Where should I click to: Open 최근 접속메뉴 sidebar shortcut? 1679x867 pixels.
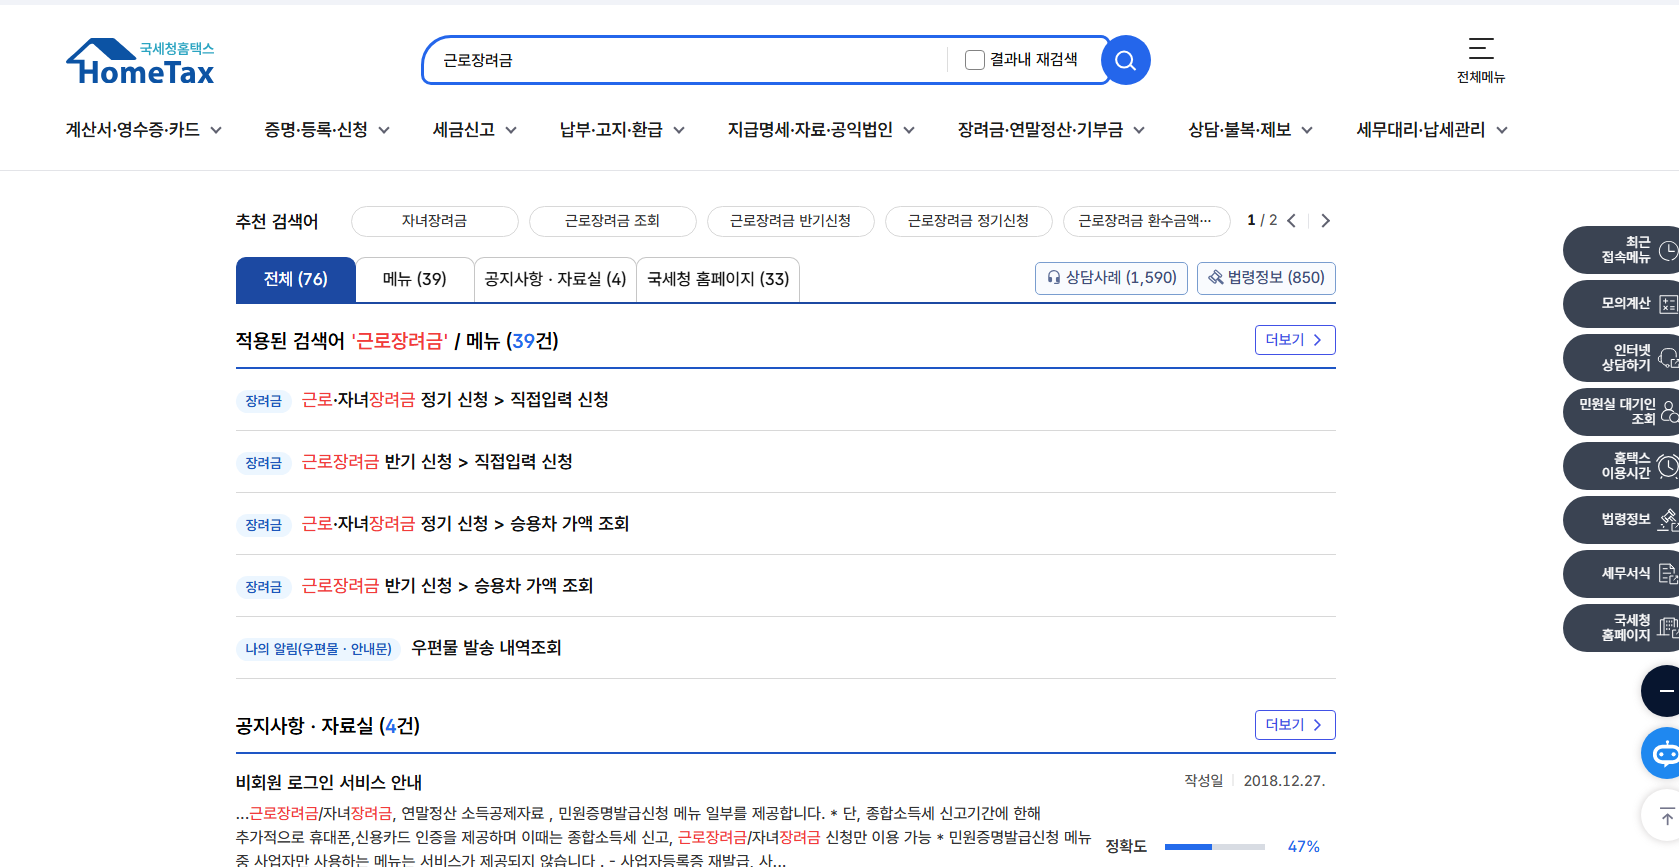coord(1621,250)
